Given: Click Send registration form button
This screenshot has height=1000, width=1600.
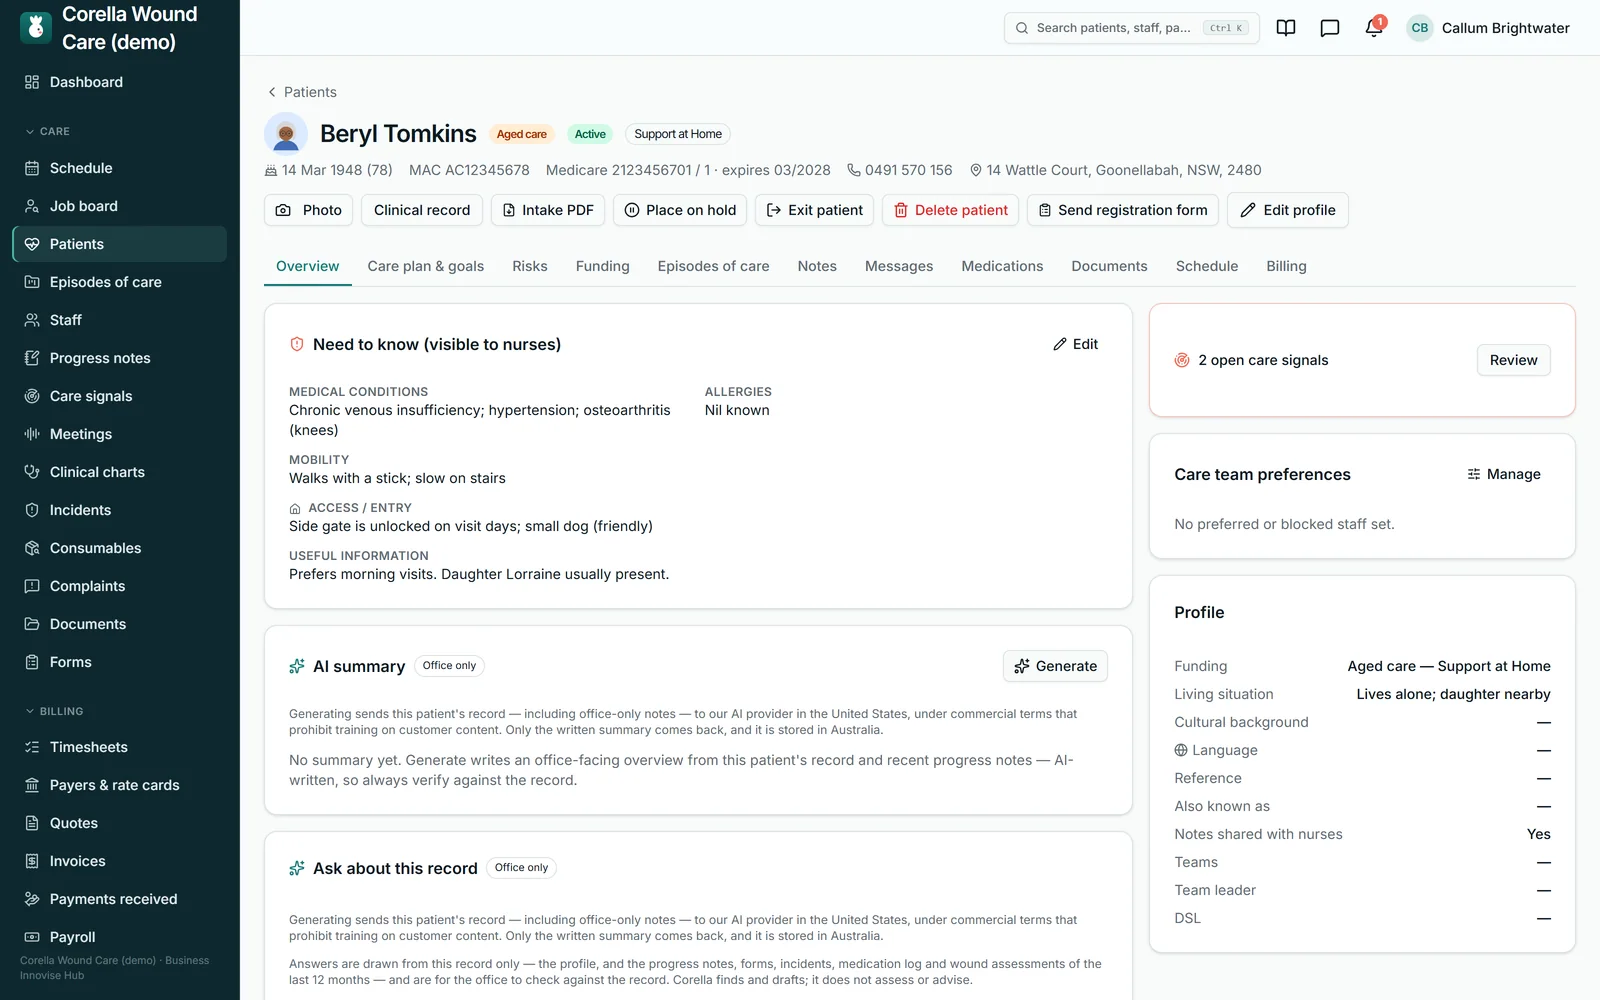Looking at the screenshot, I should (1123, 210).
